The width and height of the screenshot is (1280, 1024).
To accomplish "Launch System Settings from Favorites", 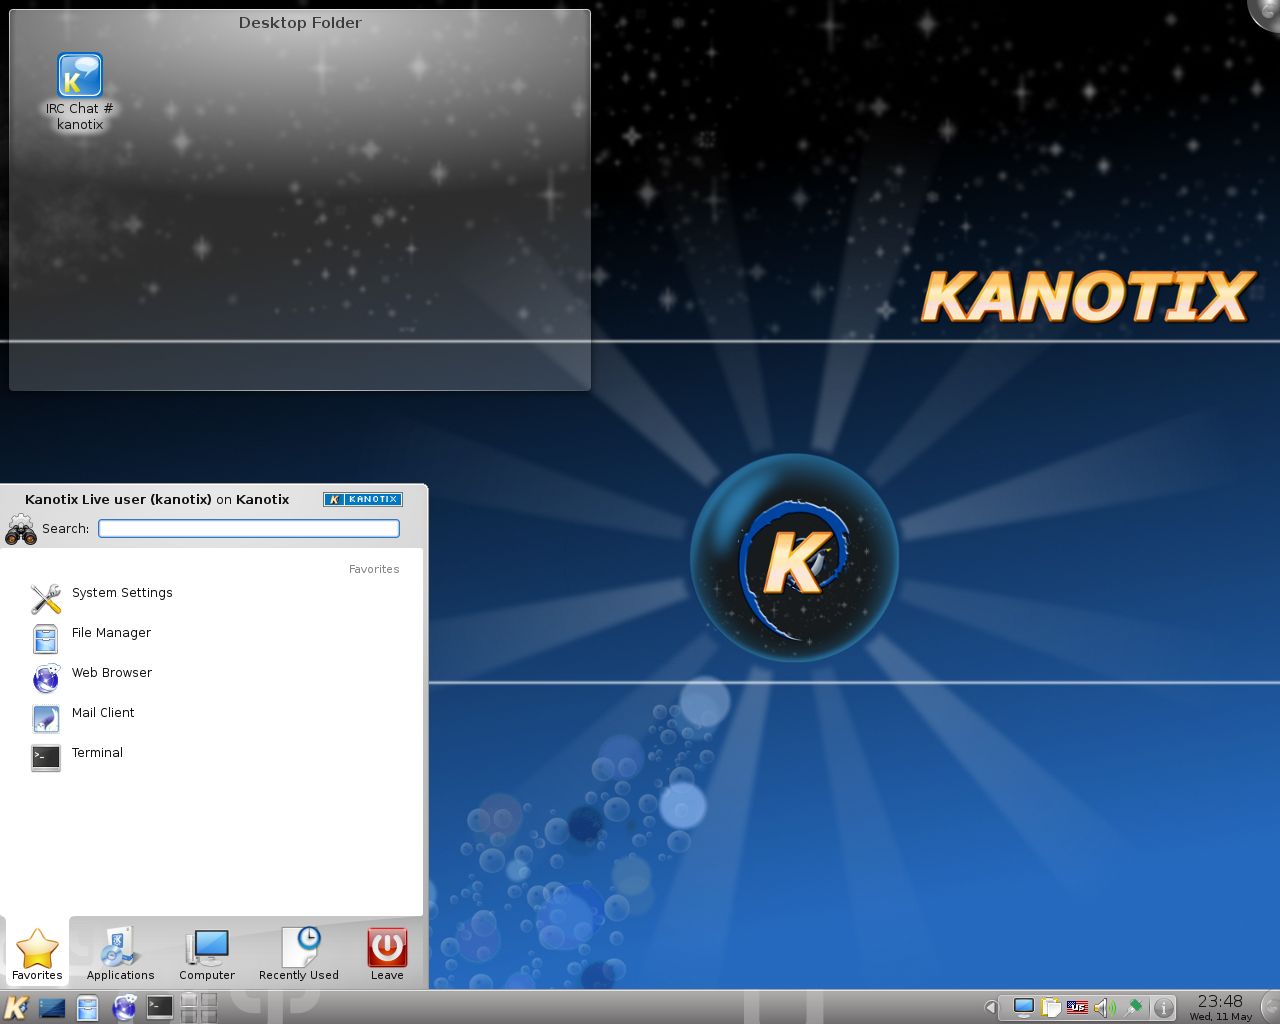I will coord(121,593).
